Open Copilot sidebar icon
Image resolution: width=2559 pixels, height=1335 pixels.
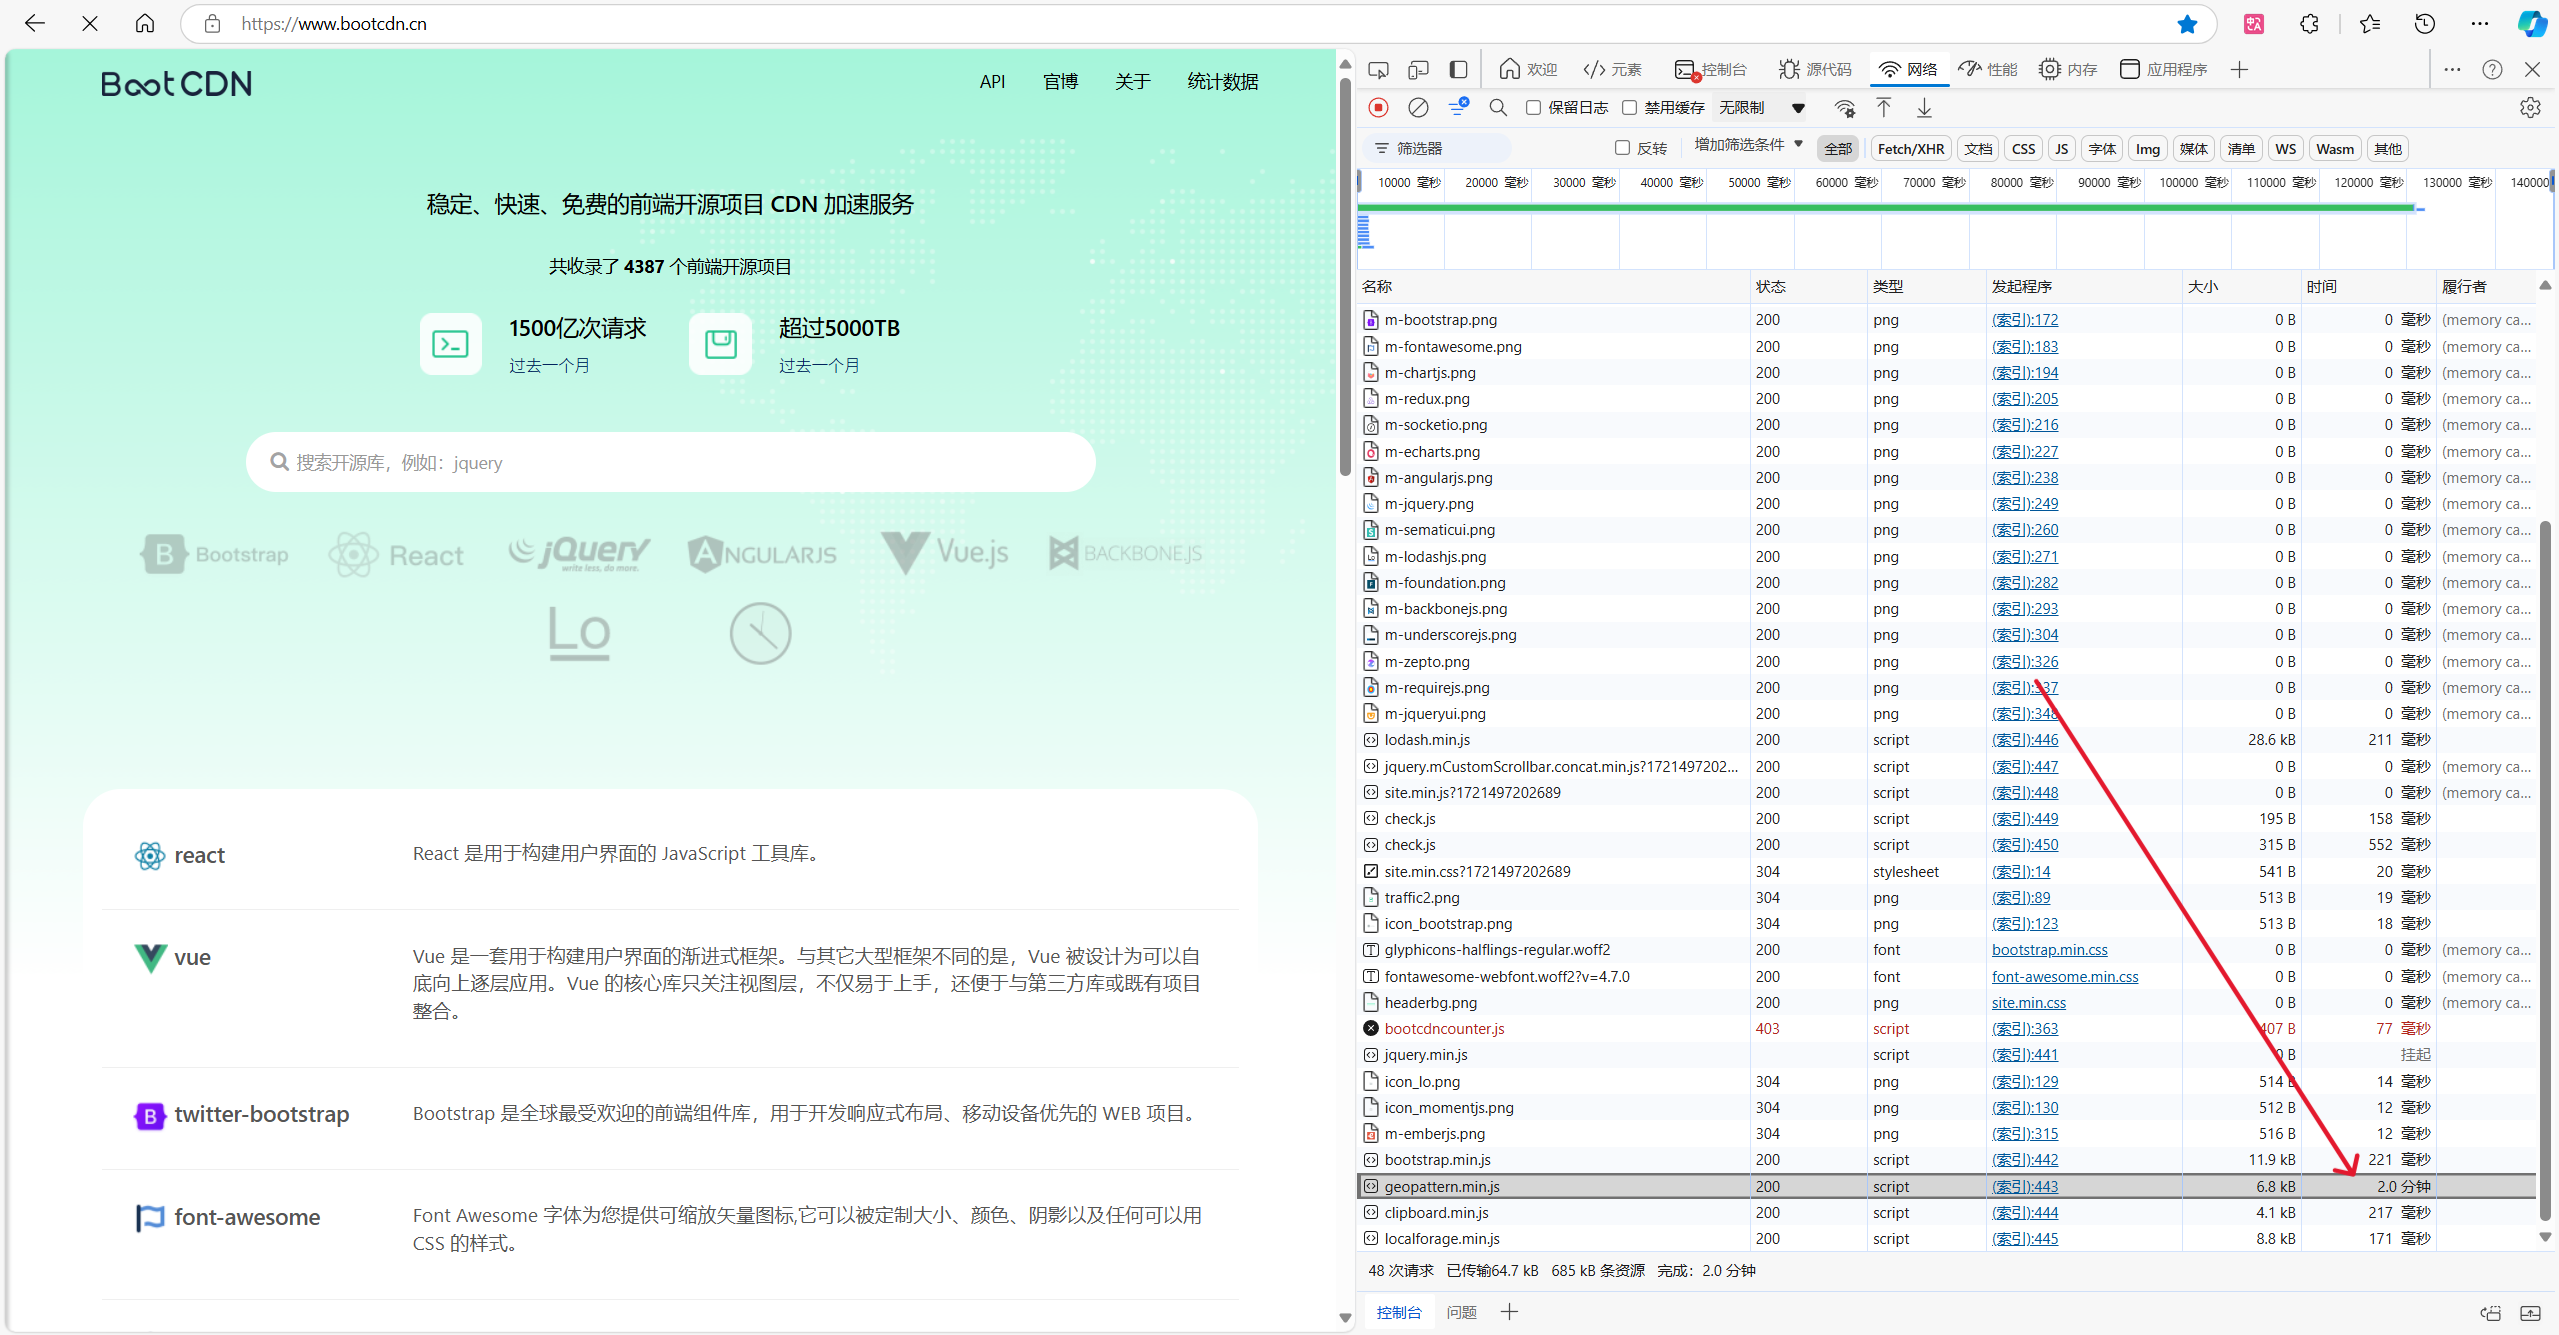pos(2532,24)
